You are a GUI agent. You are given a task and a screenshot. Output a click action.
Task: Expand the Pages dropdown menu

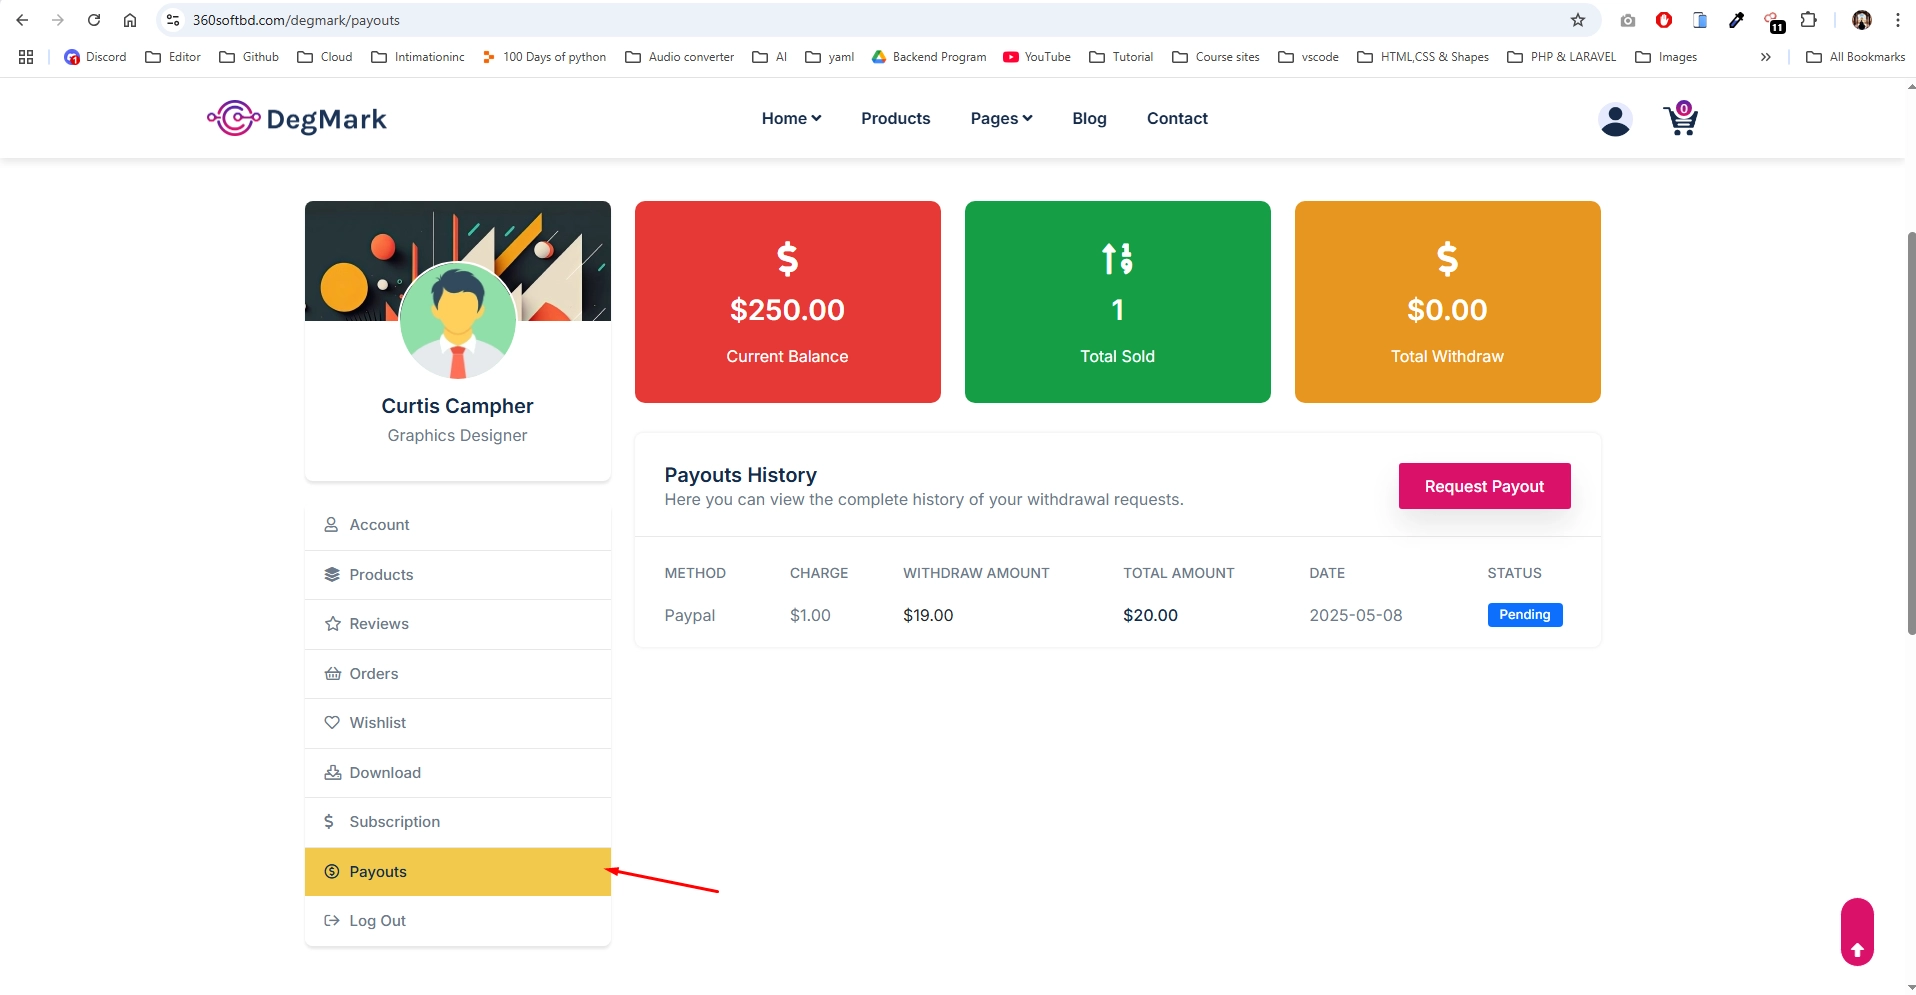point(1001,118)
